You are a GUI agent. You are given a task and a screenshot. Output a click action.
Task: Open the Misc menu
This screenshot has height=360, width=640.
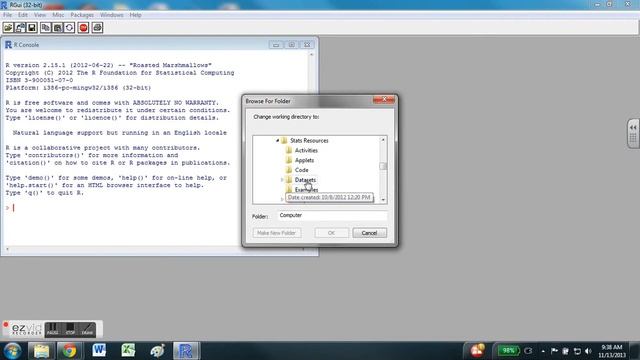coord(58,15)
